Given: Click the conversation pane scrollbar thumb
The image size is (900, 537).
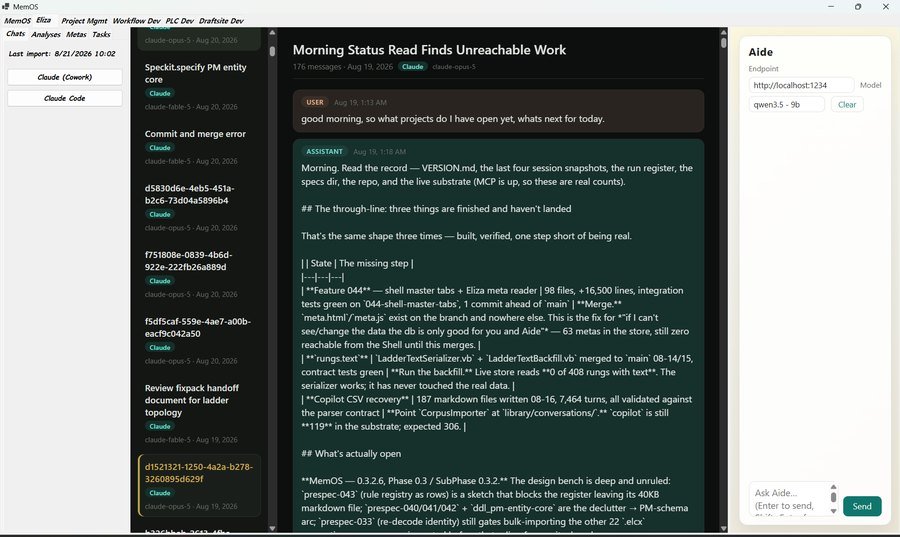Looking at the screenshot, I should tap(723, 42).
